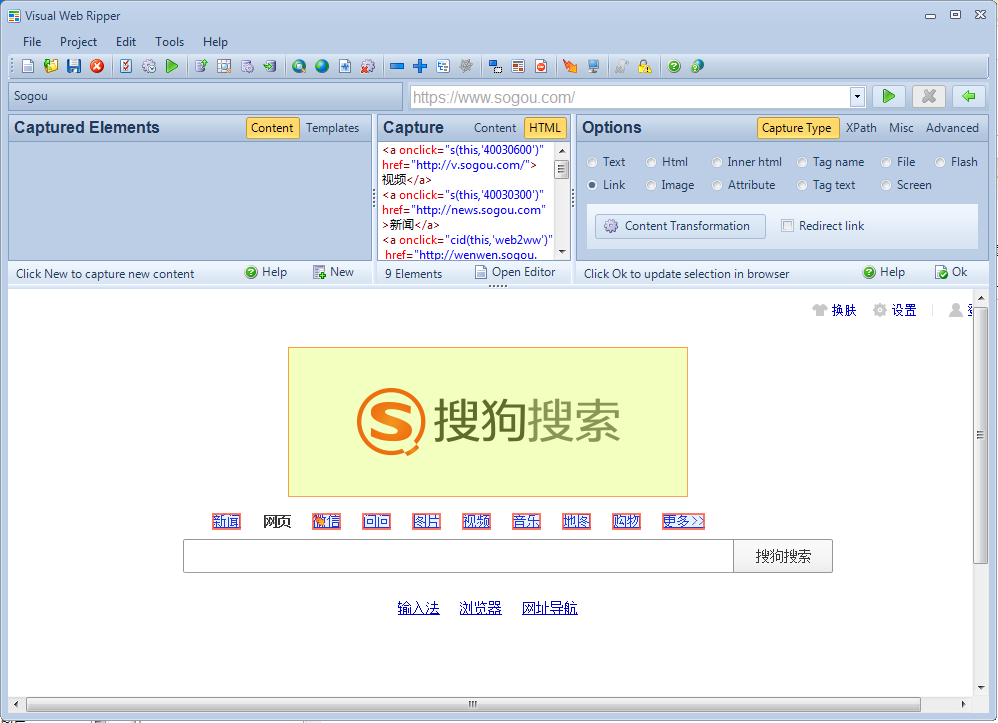
Task: Enable the Redirect link checkbox
Action: click(787, 226)
